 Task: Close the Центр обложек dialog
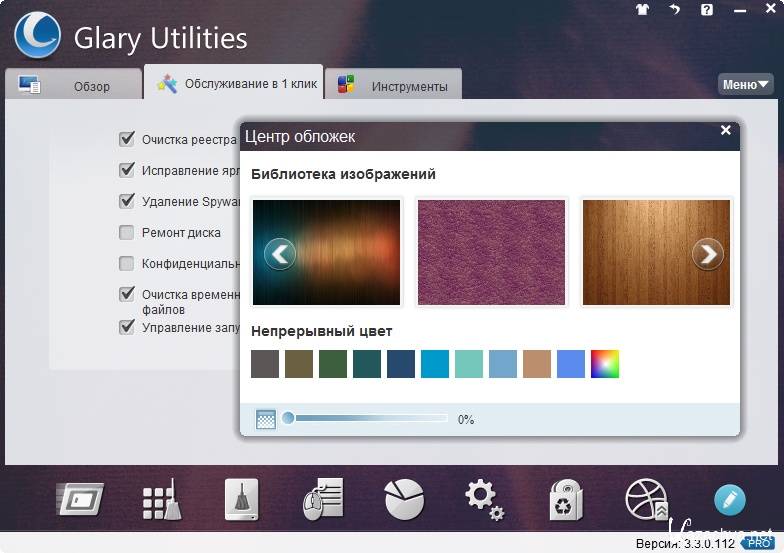[726, 130]
